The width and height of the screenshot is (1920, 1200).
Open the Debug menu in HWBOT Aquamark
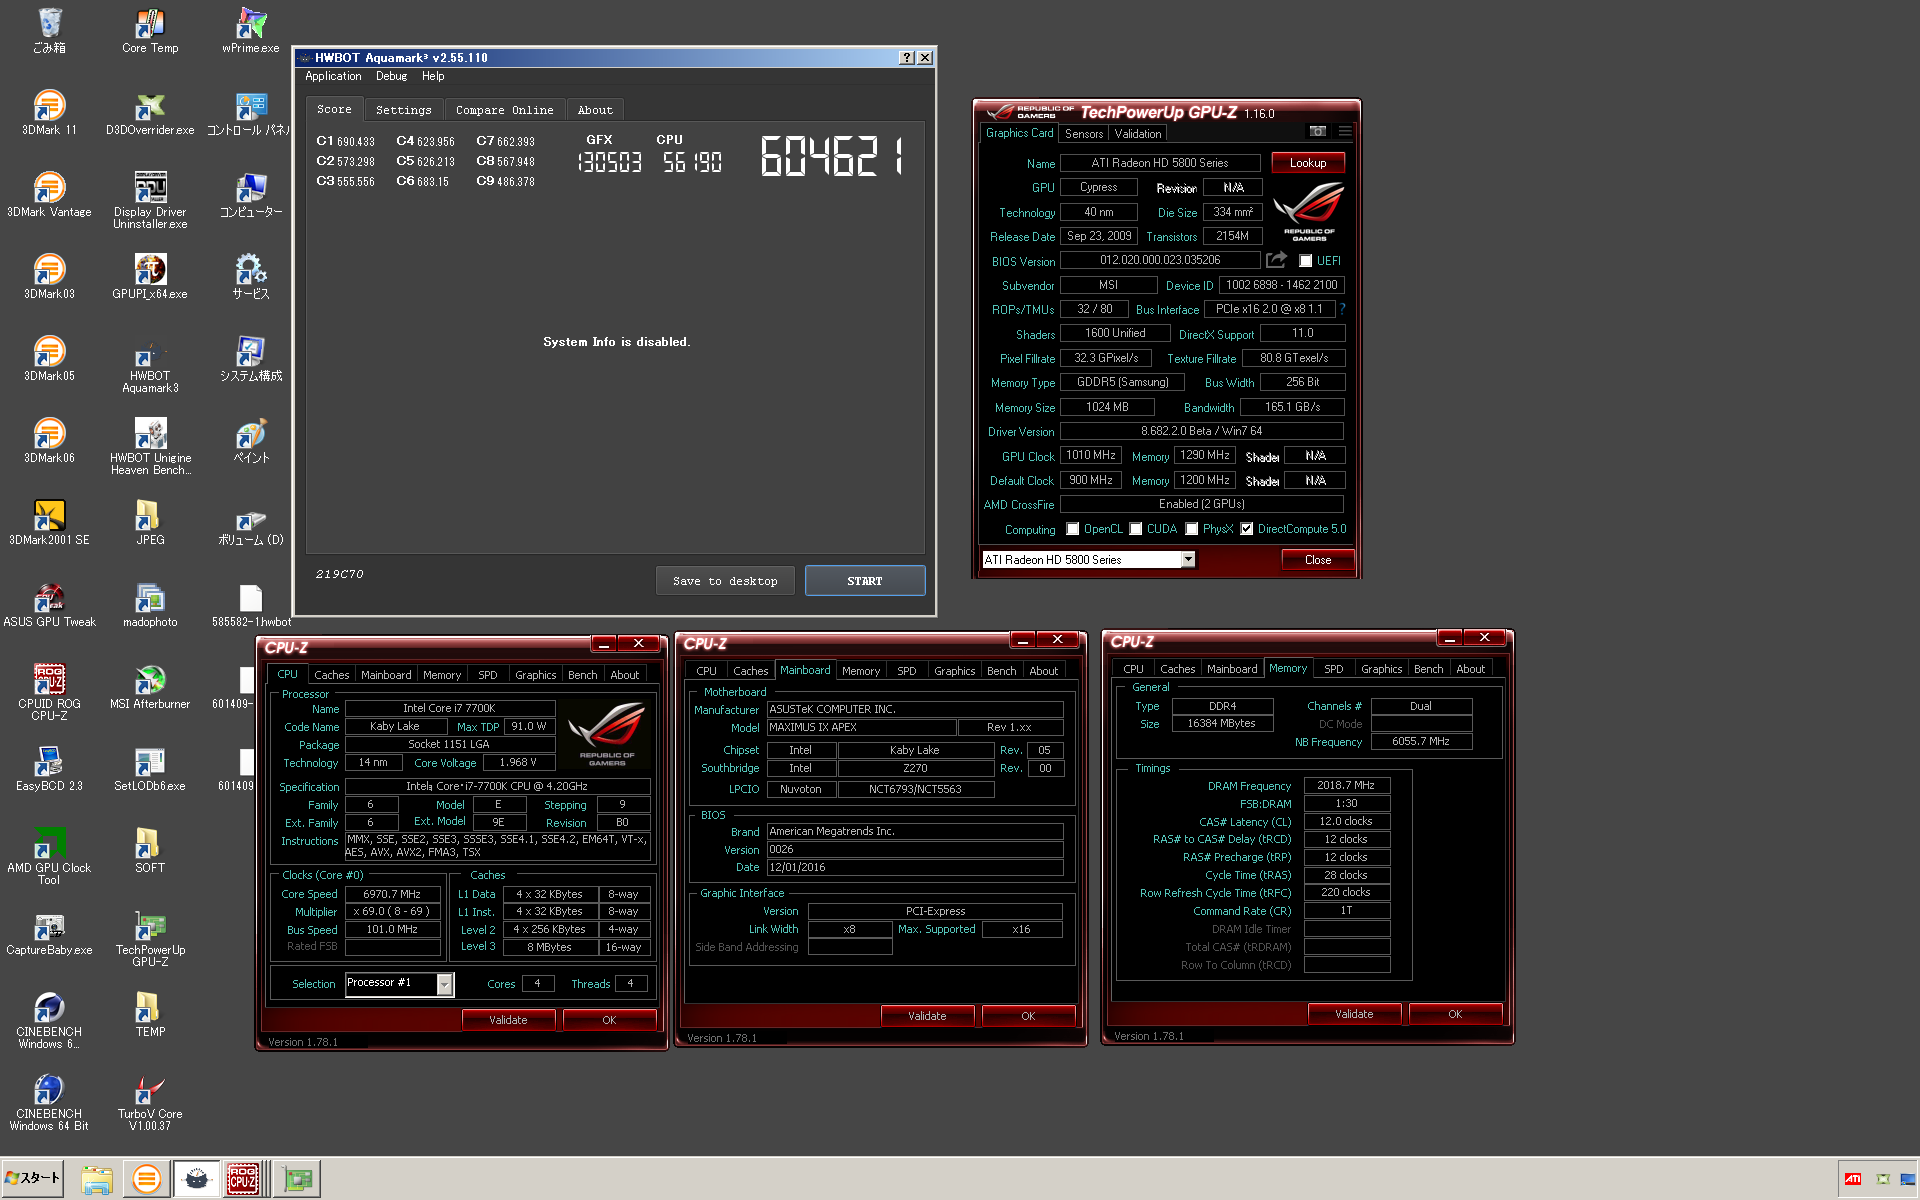[x=391, y=76]
